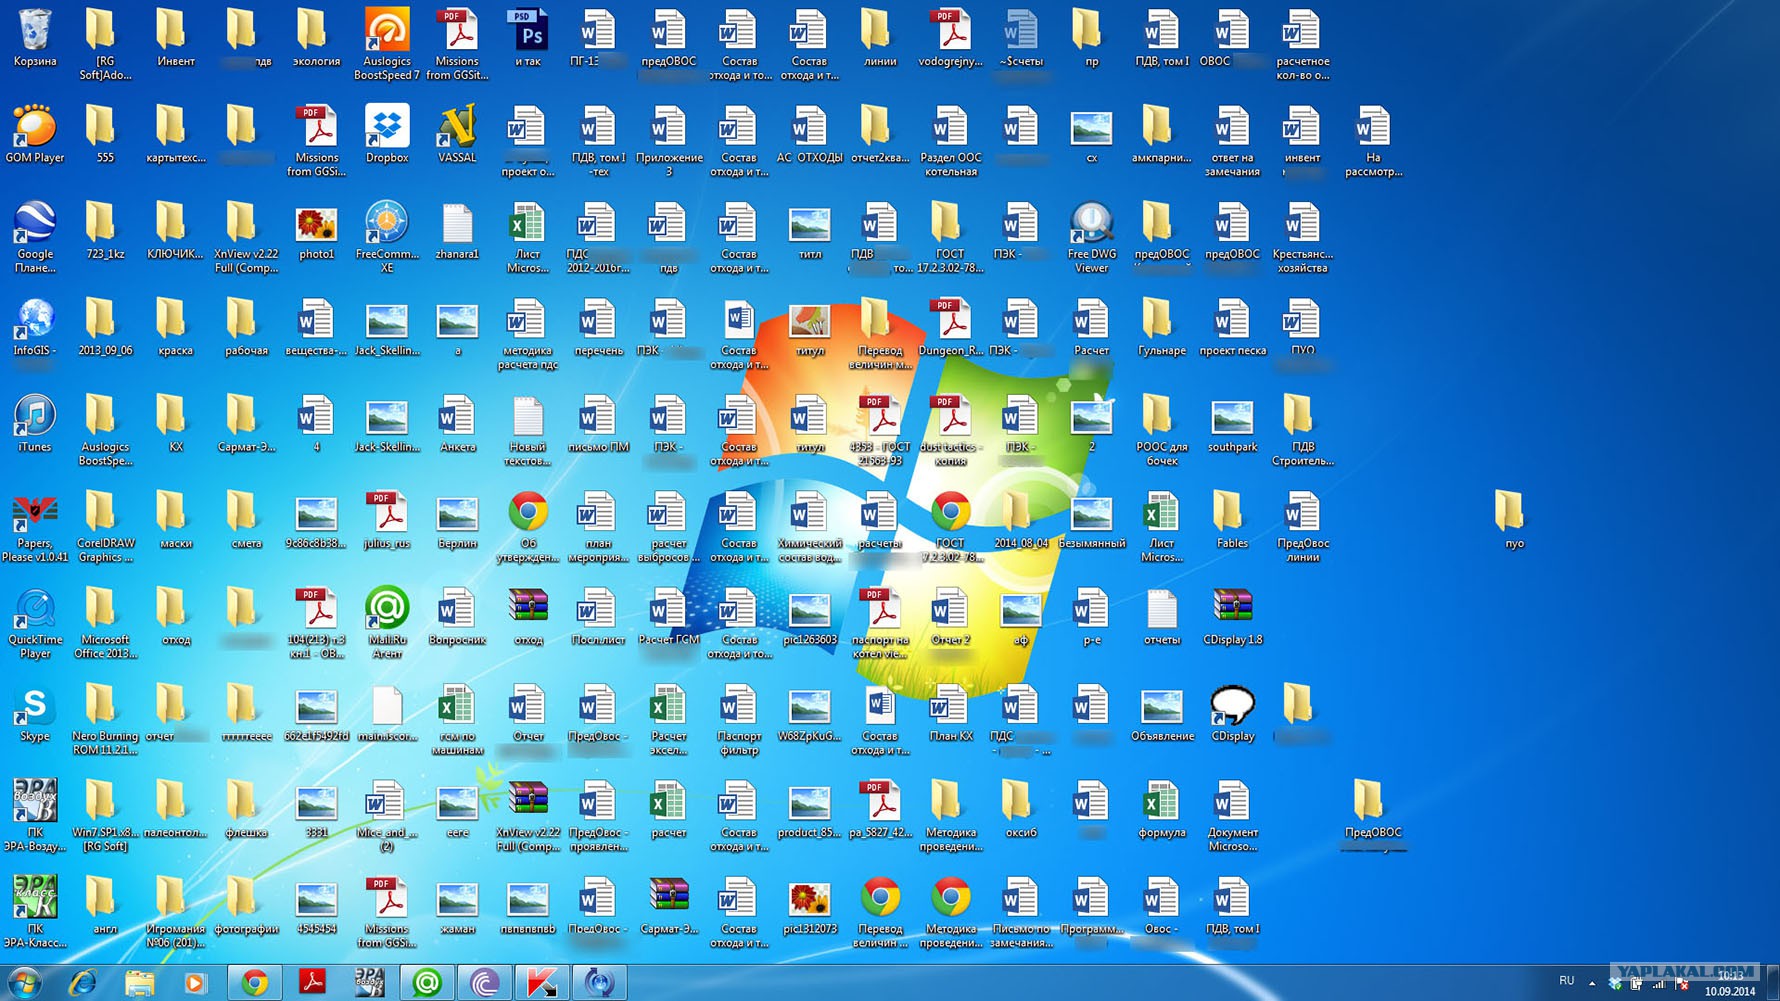Screen dimensions: 1780x1001
Task: Select the отчеты blank file icon
Action: click(1161, 616)
